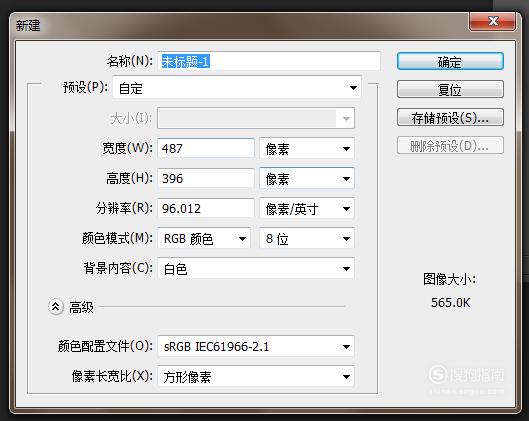This screenshot has height=421, width=529.
Task: Open the 宽度 unit dropdown 像素
Action: click(x=307, y=148)
